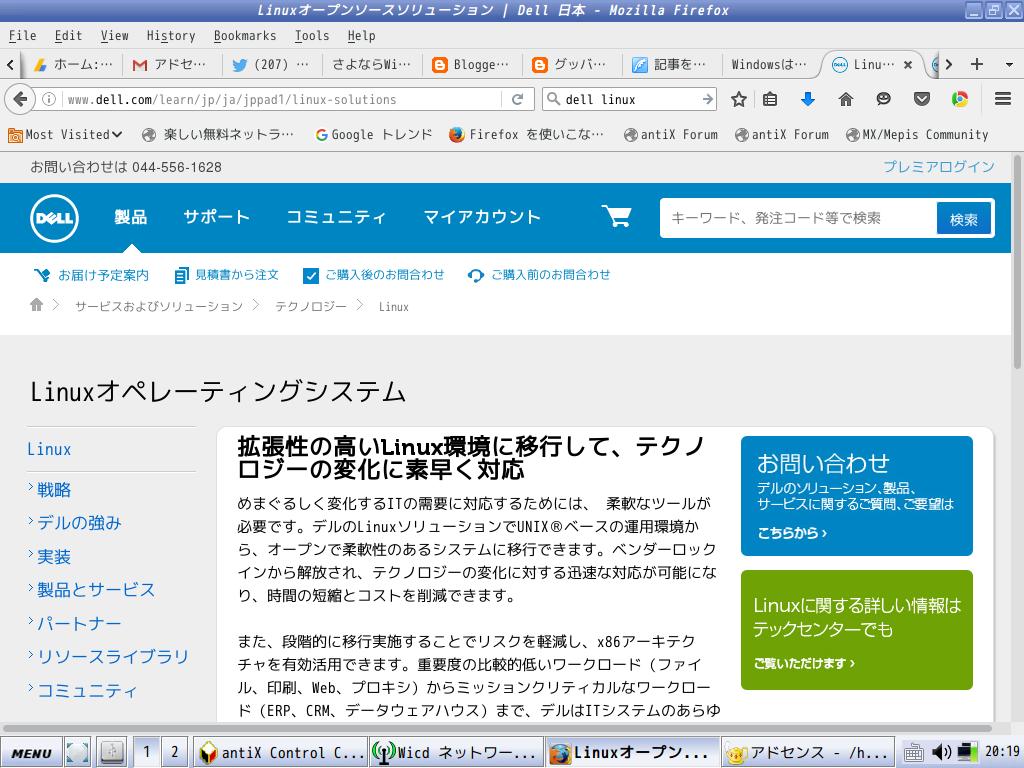Open the keyboard tray icon

(x=914, y=753)
